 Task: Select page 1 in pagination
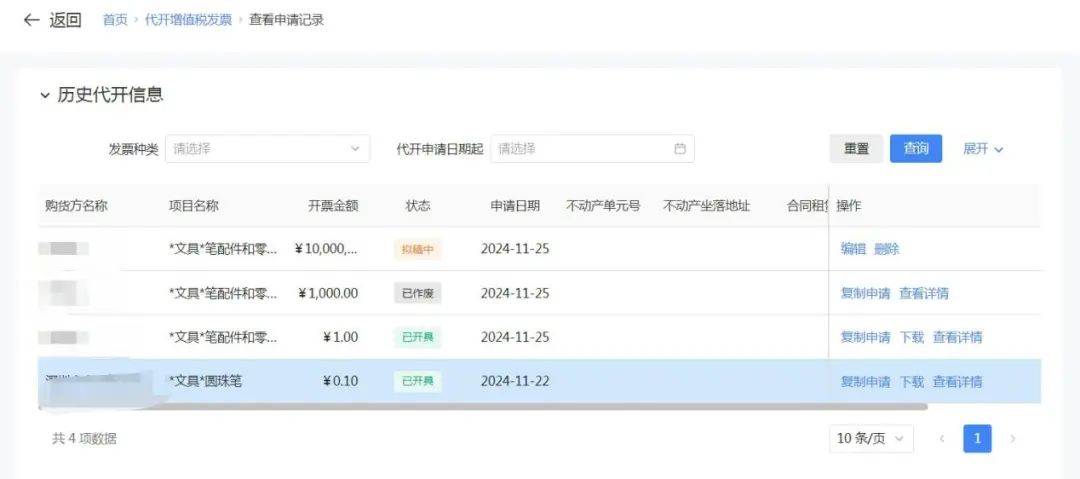(x=977, y=438)
